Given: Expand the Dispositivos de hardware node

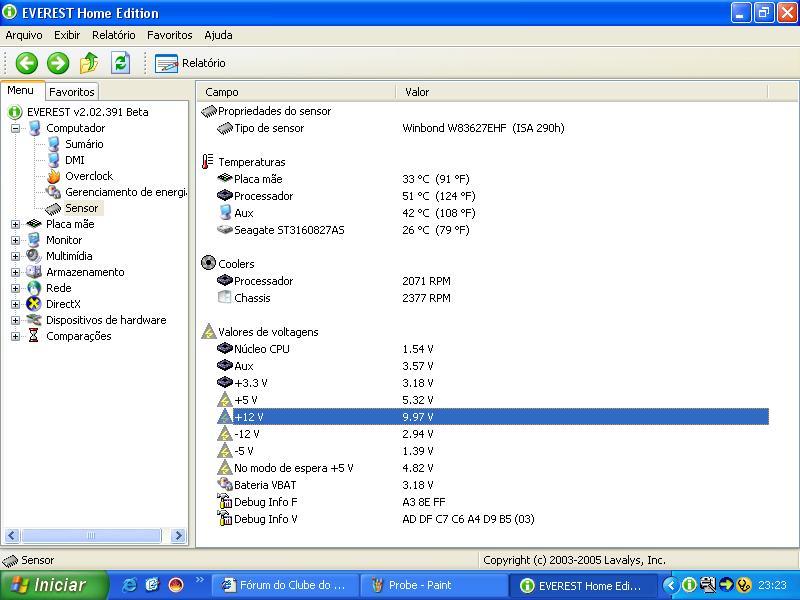Looking at the screenshot, I should (15, 320).
